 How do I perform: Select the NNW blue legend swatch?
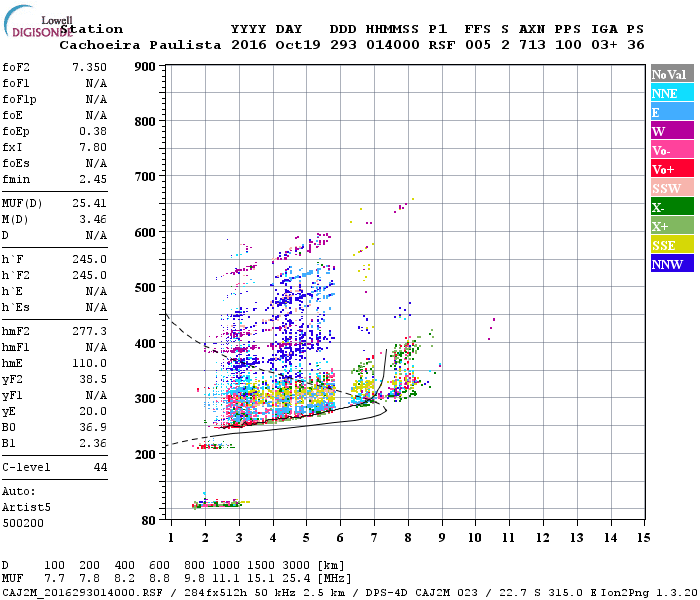coord(672,263)
